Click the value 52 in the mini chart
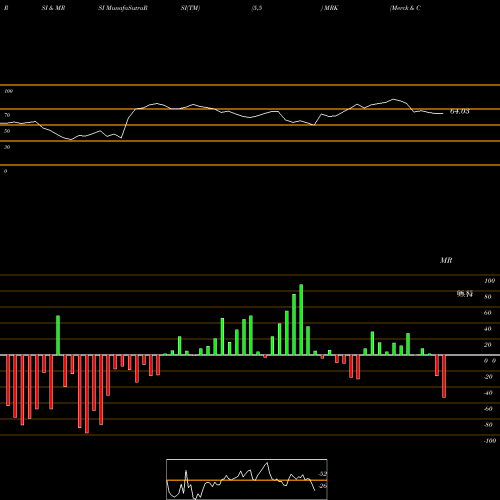 coord(323,474)
